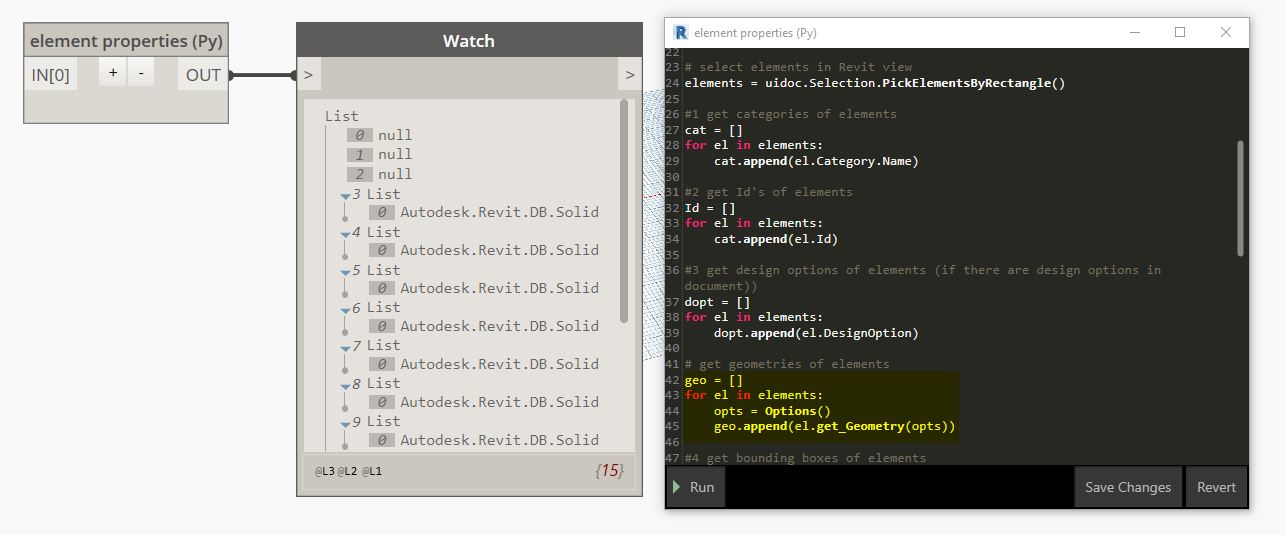
Task: Collapse list item 9 in Watch
Action: [345, 423]
